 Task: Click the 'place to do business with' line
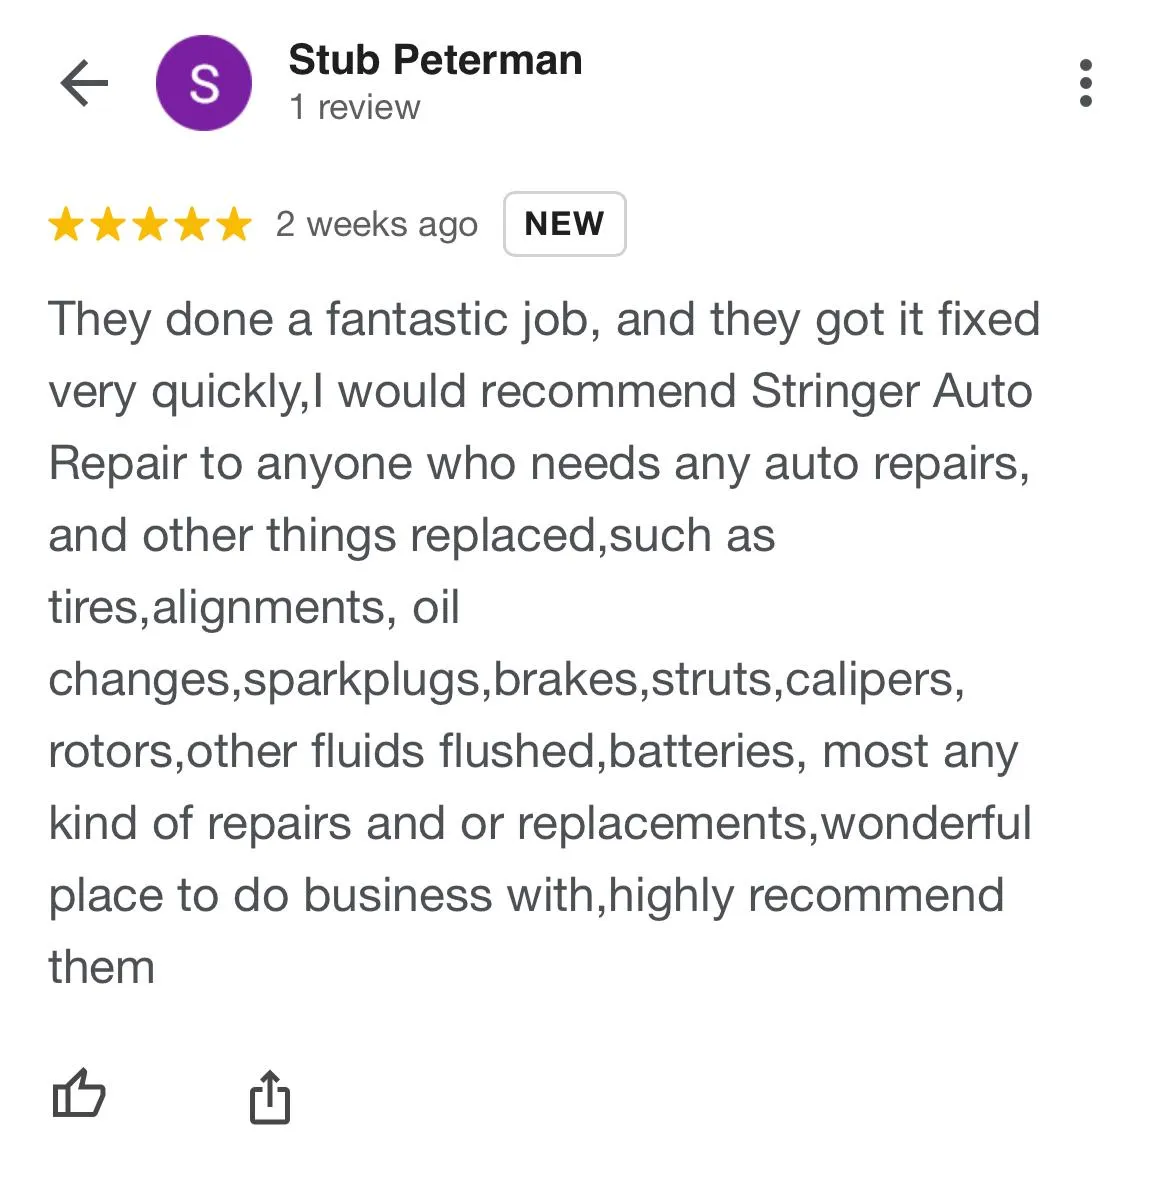(x=526, y=896)
